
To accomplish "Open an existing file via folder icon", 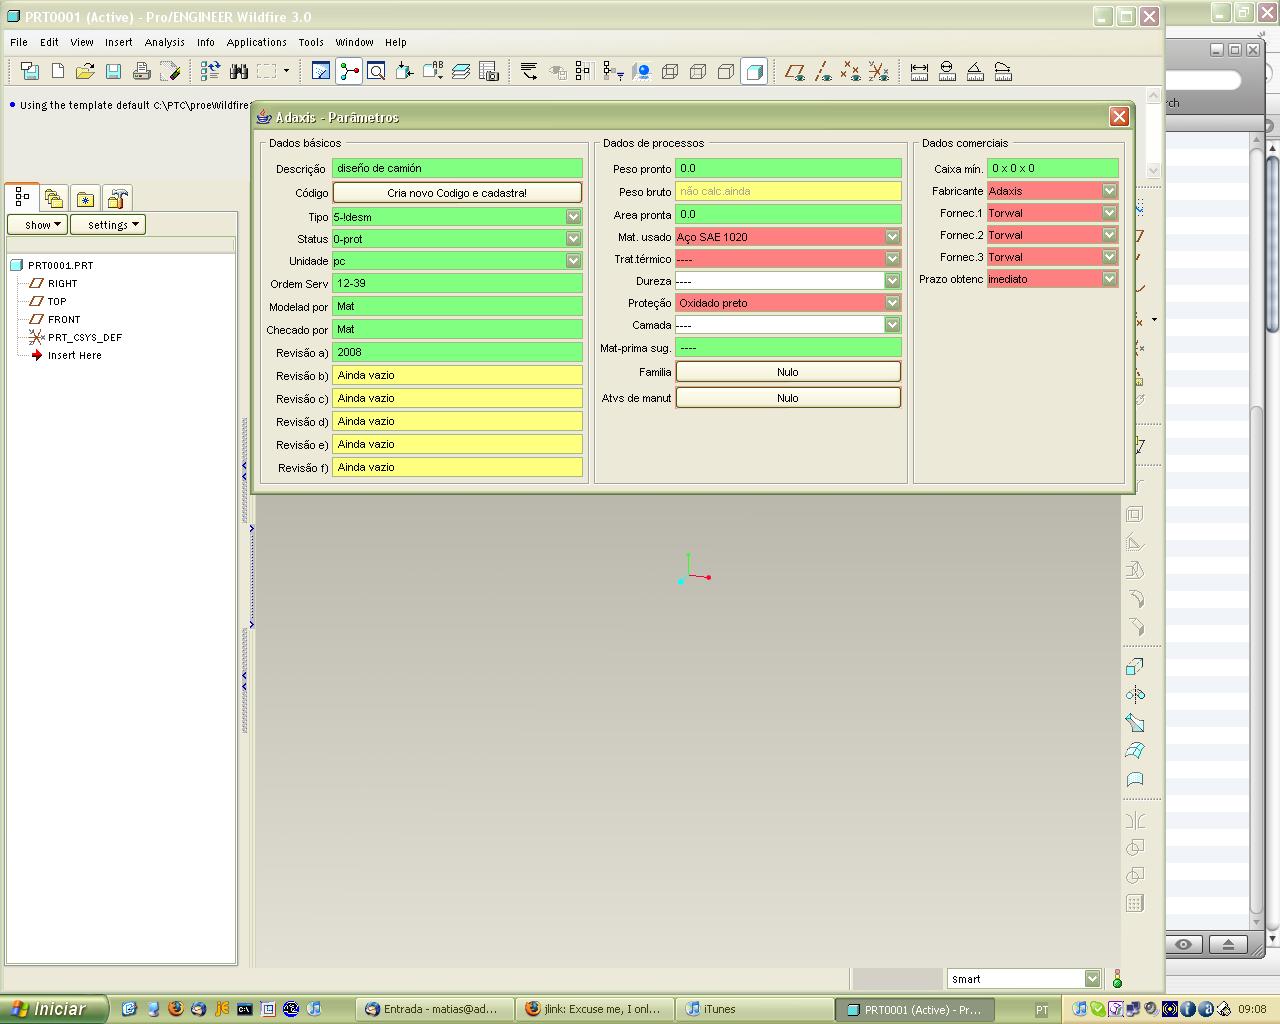I will 85,71.
